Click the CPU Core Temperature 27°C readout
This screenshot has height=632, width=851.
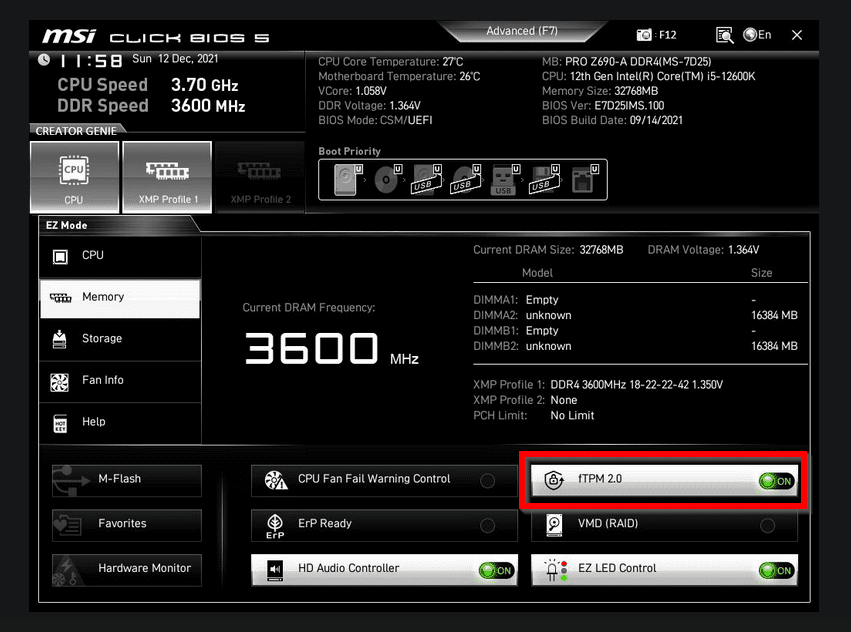coord(391,62)
